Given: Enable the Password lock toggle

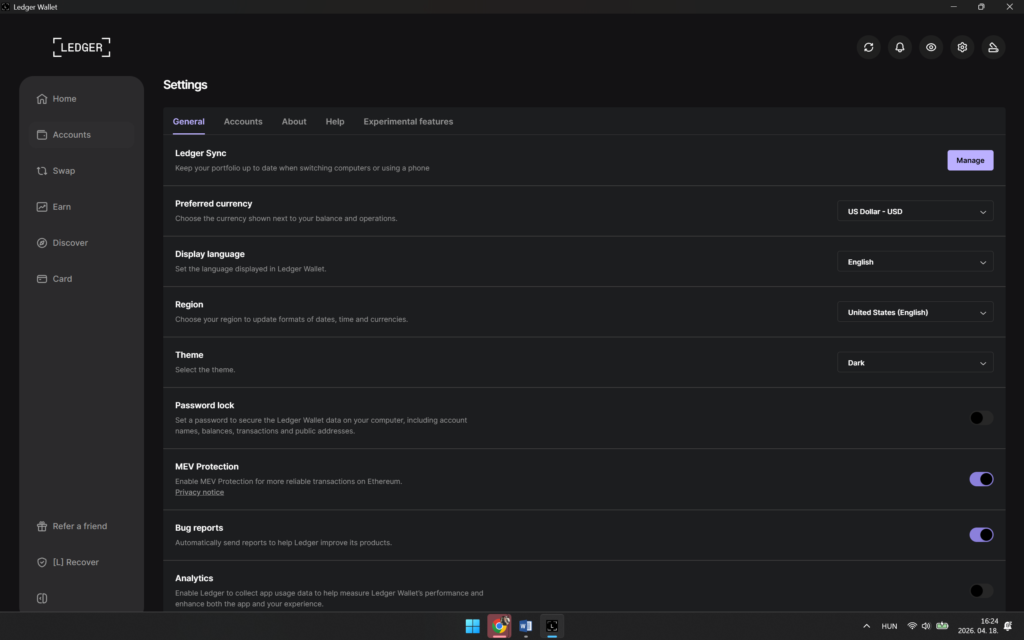Looking at the screenshot, I should [981, 418].
